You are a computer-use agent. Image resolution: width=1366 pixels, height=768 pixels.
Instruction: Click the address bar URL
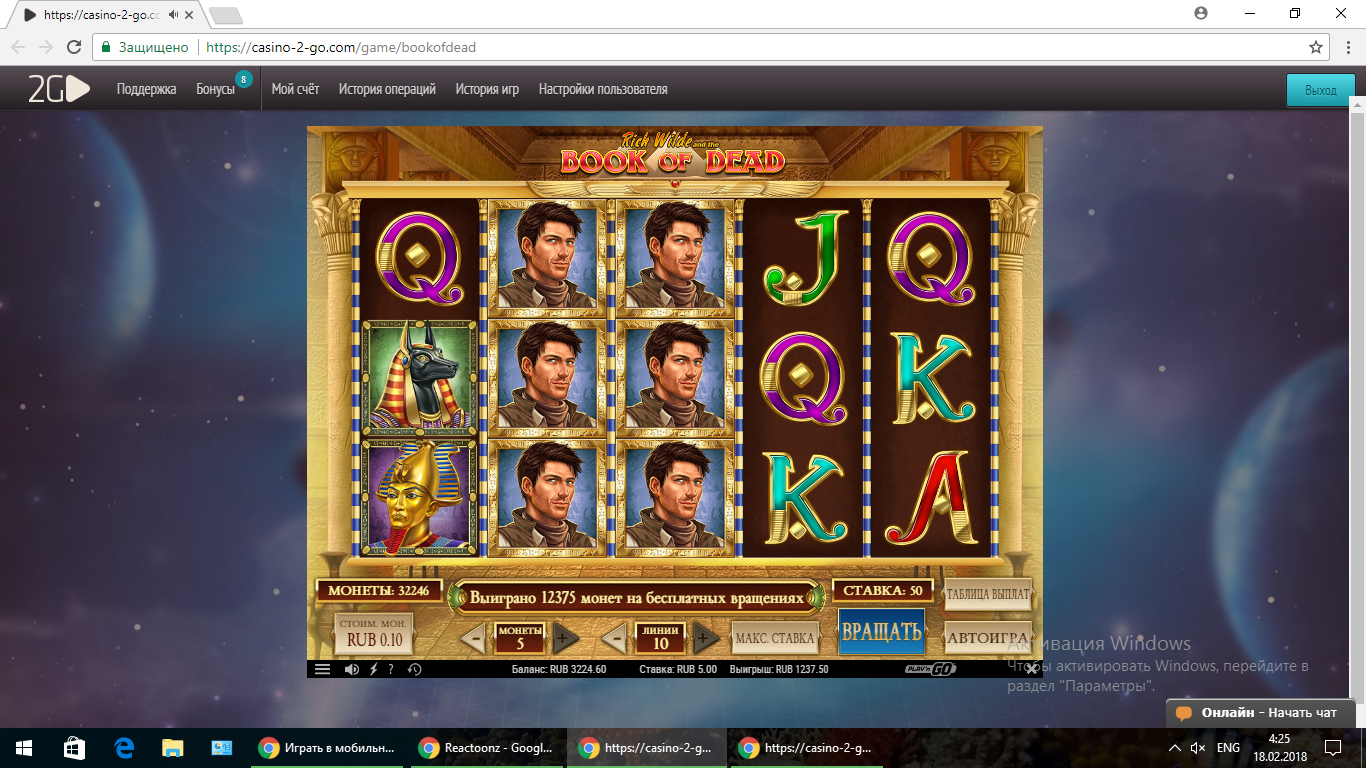coord(341,47)
